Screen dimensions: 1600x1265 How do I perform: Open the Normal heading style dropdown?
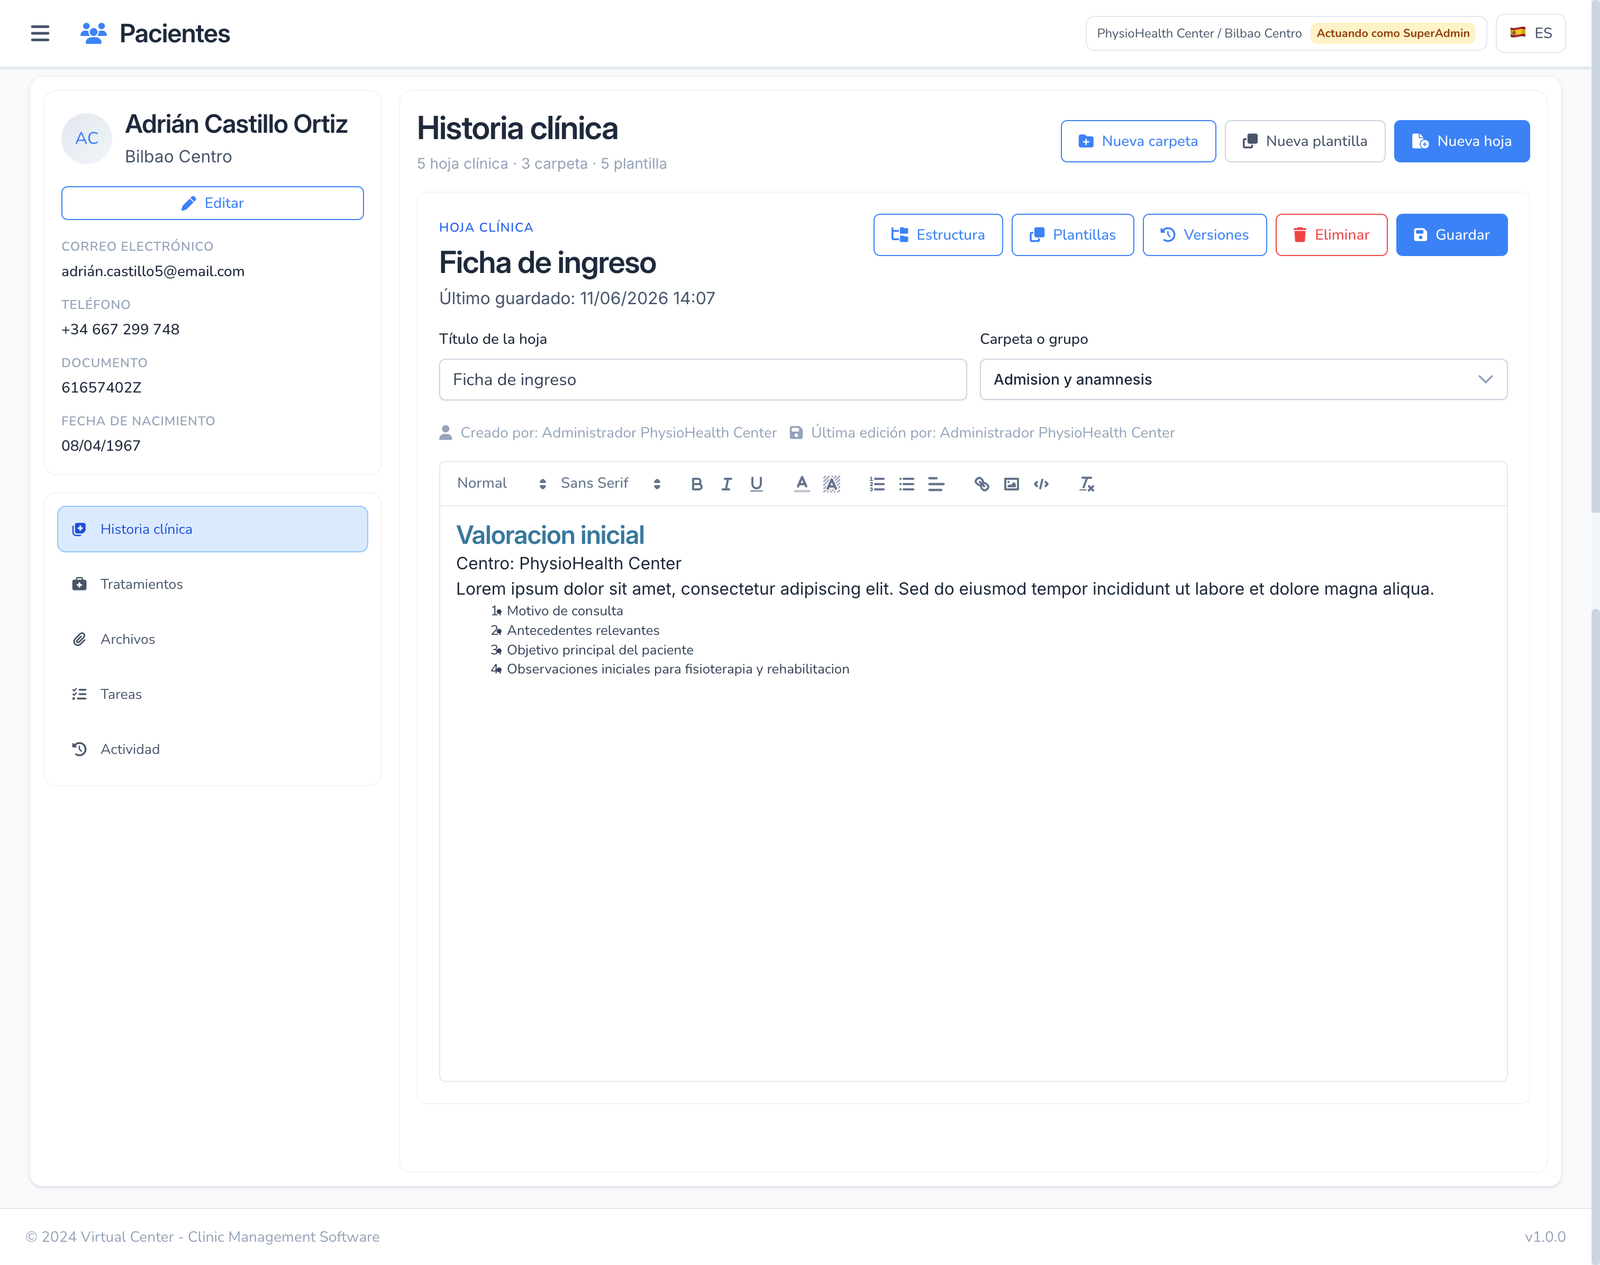[502, 484]
